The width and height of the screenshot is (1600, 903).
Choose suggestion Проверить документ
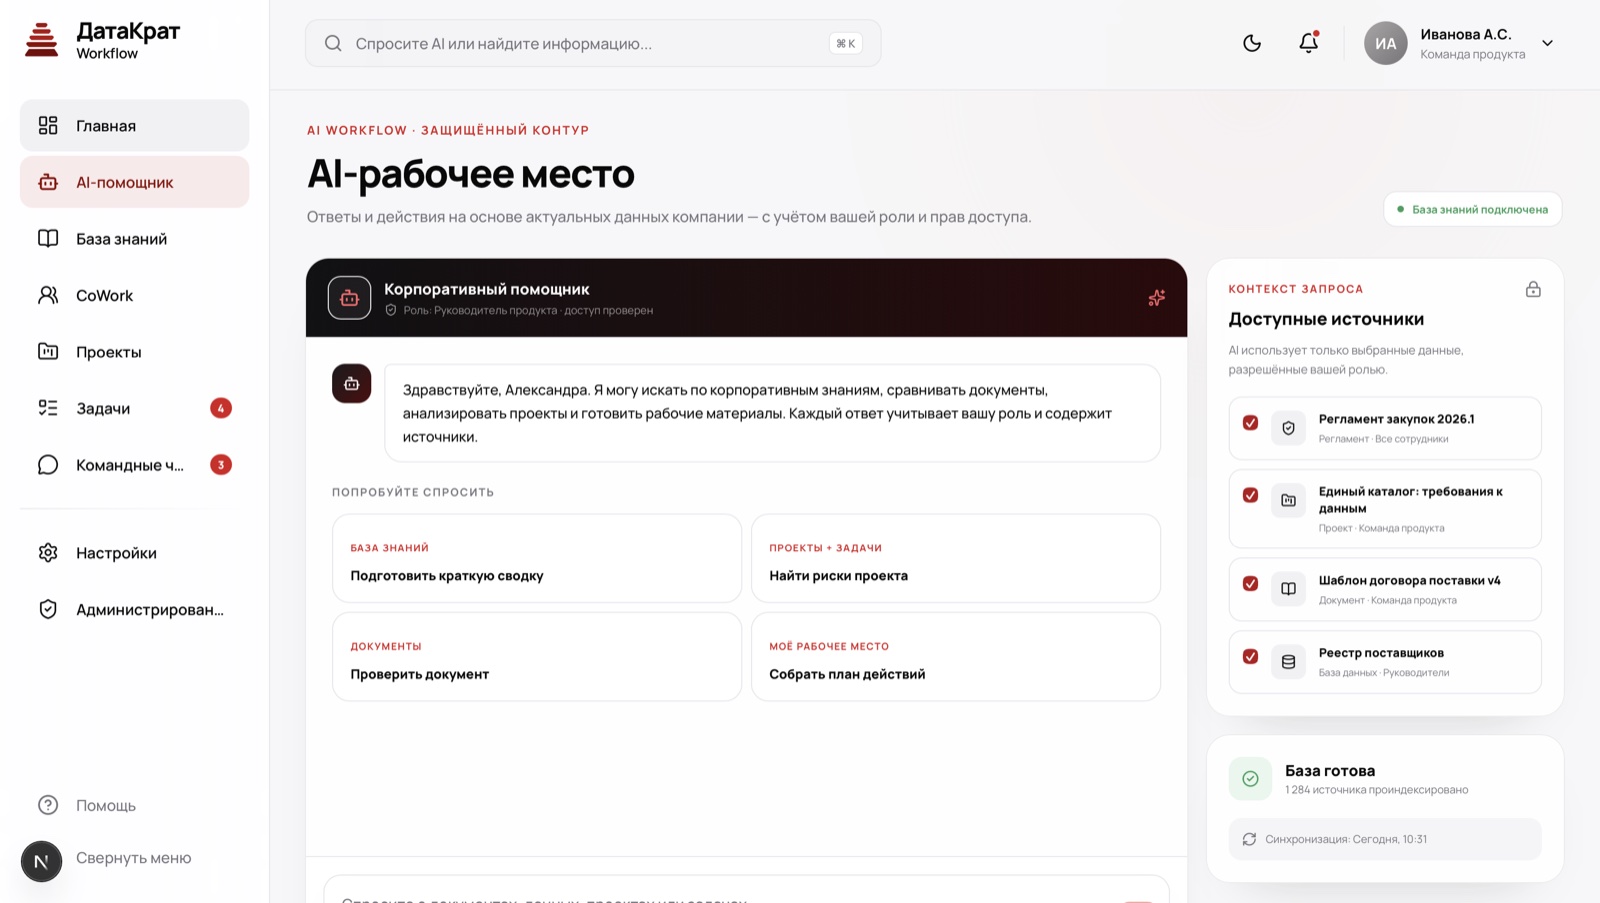point(537,657)
